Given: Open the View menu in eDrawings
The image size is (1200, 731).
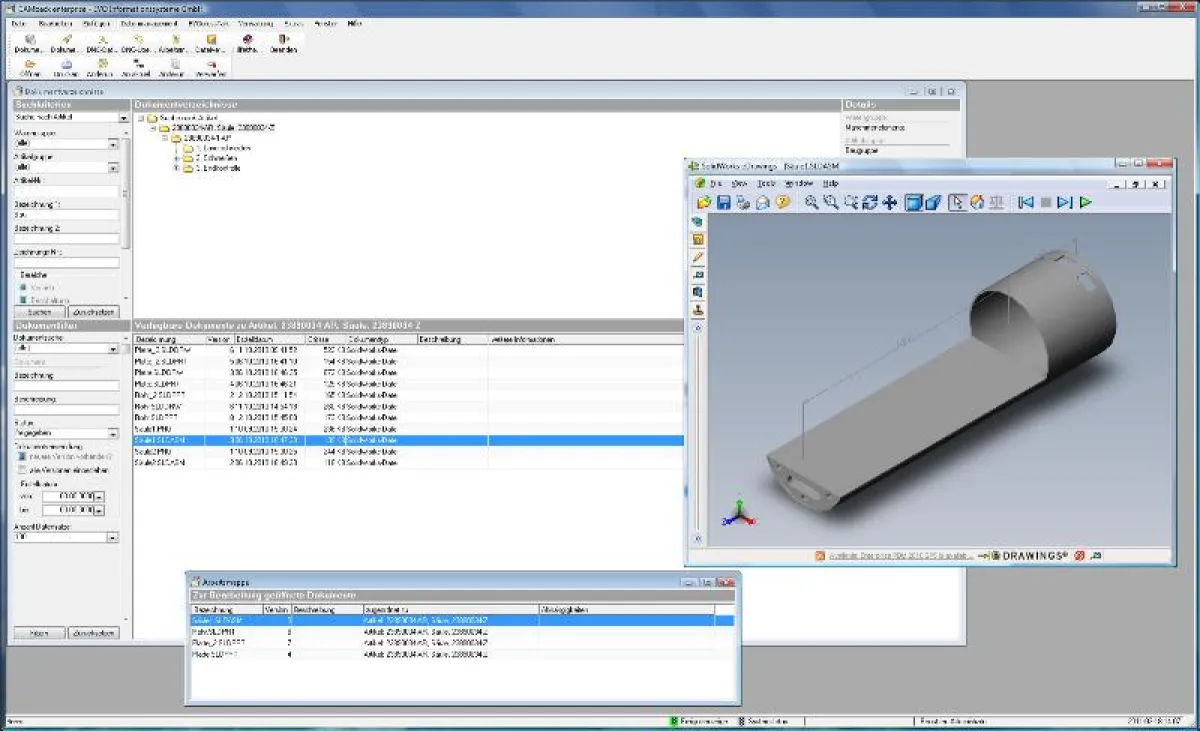Looking at the screenshot, I should pos(740,184).
